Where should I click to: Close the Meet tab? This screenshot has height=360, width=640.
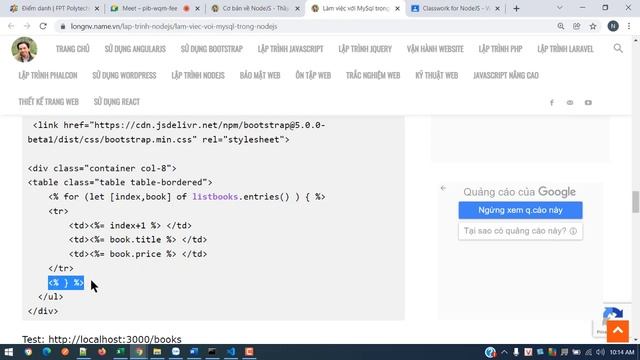coord(197,8)
